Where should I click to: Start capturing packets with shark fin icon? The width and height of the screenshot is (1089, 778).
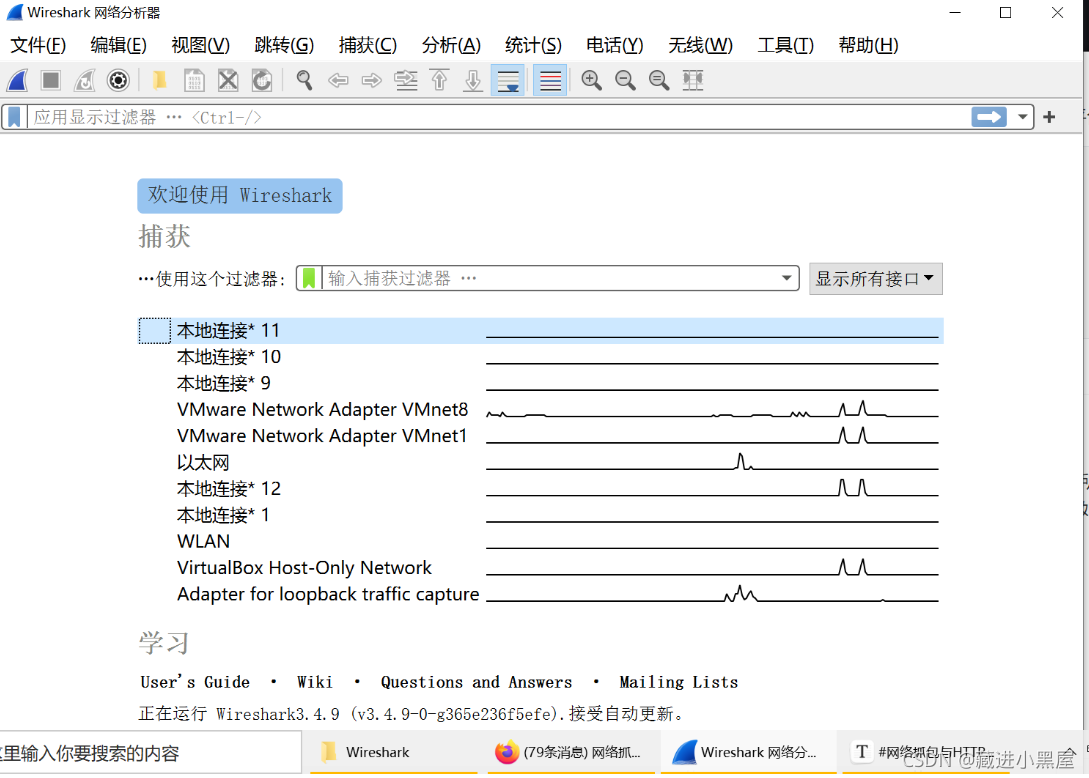pyautogui.click(x=17, y=81)
